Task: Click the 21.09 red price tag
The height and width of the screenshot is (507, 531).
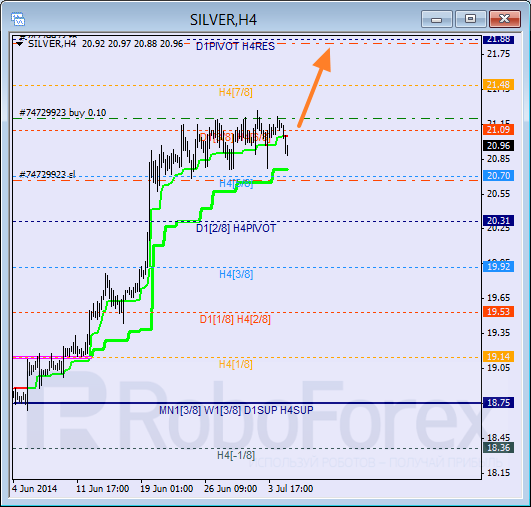Action: click(x=498, y=129)
